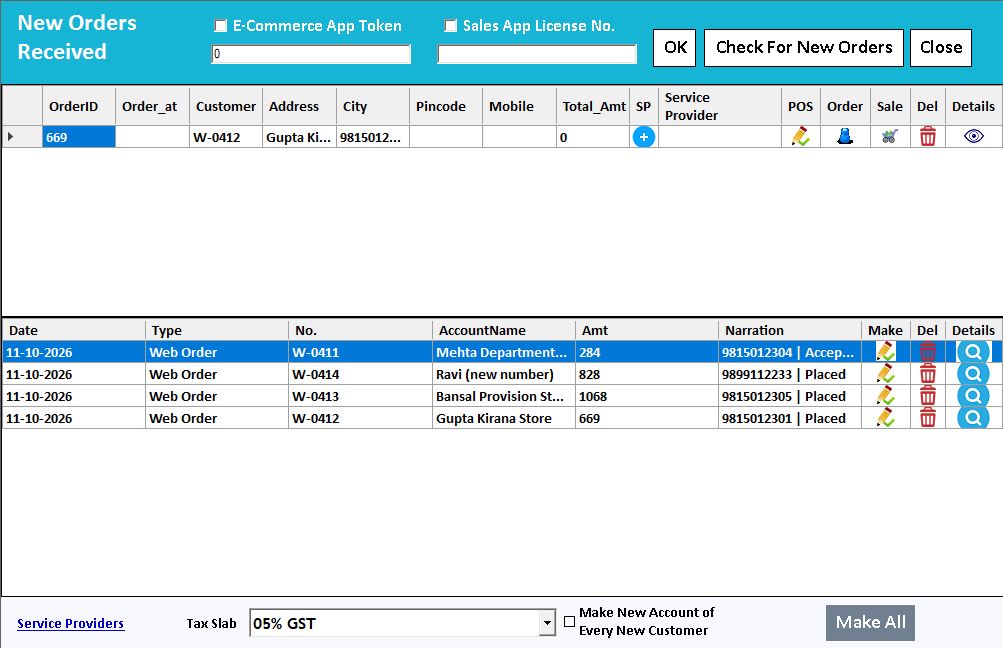The width and height of the screenshot is (1003, 648).
Task: Select the OrderID cell 669
Action: (x=79, y=137)
